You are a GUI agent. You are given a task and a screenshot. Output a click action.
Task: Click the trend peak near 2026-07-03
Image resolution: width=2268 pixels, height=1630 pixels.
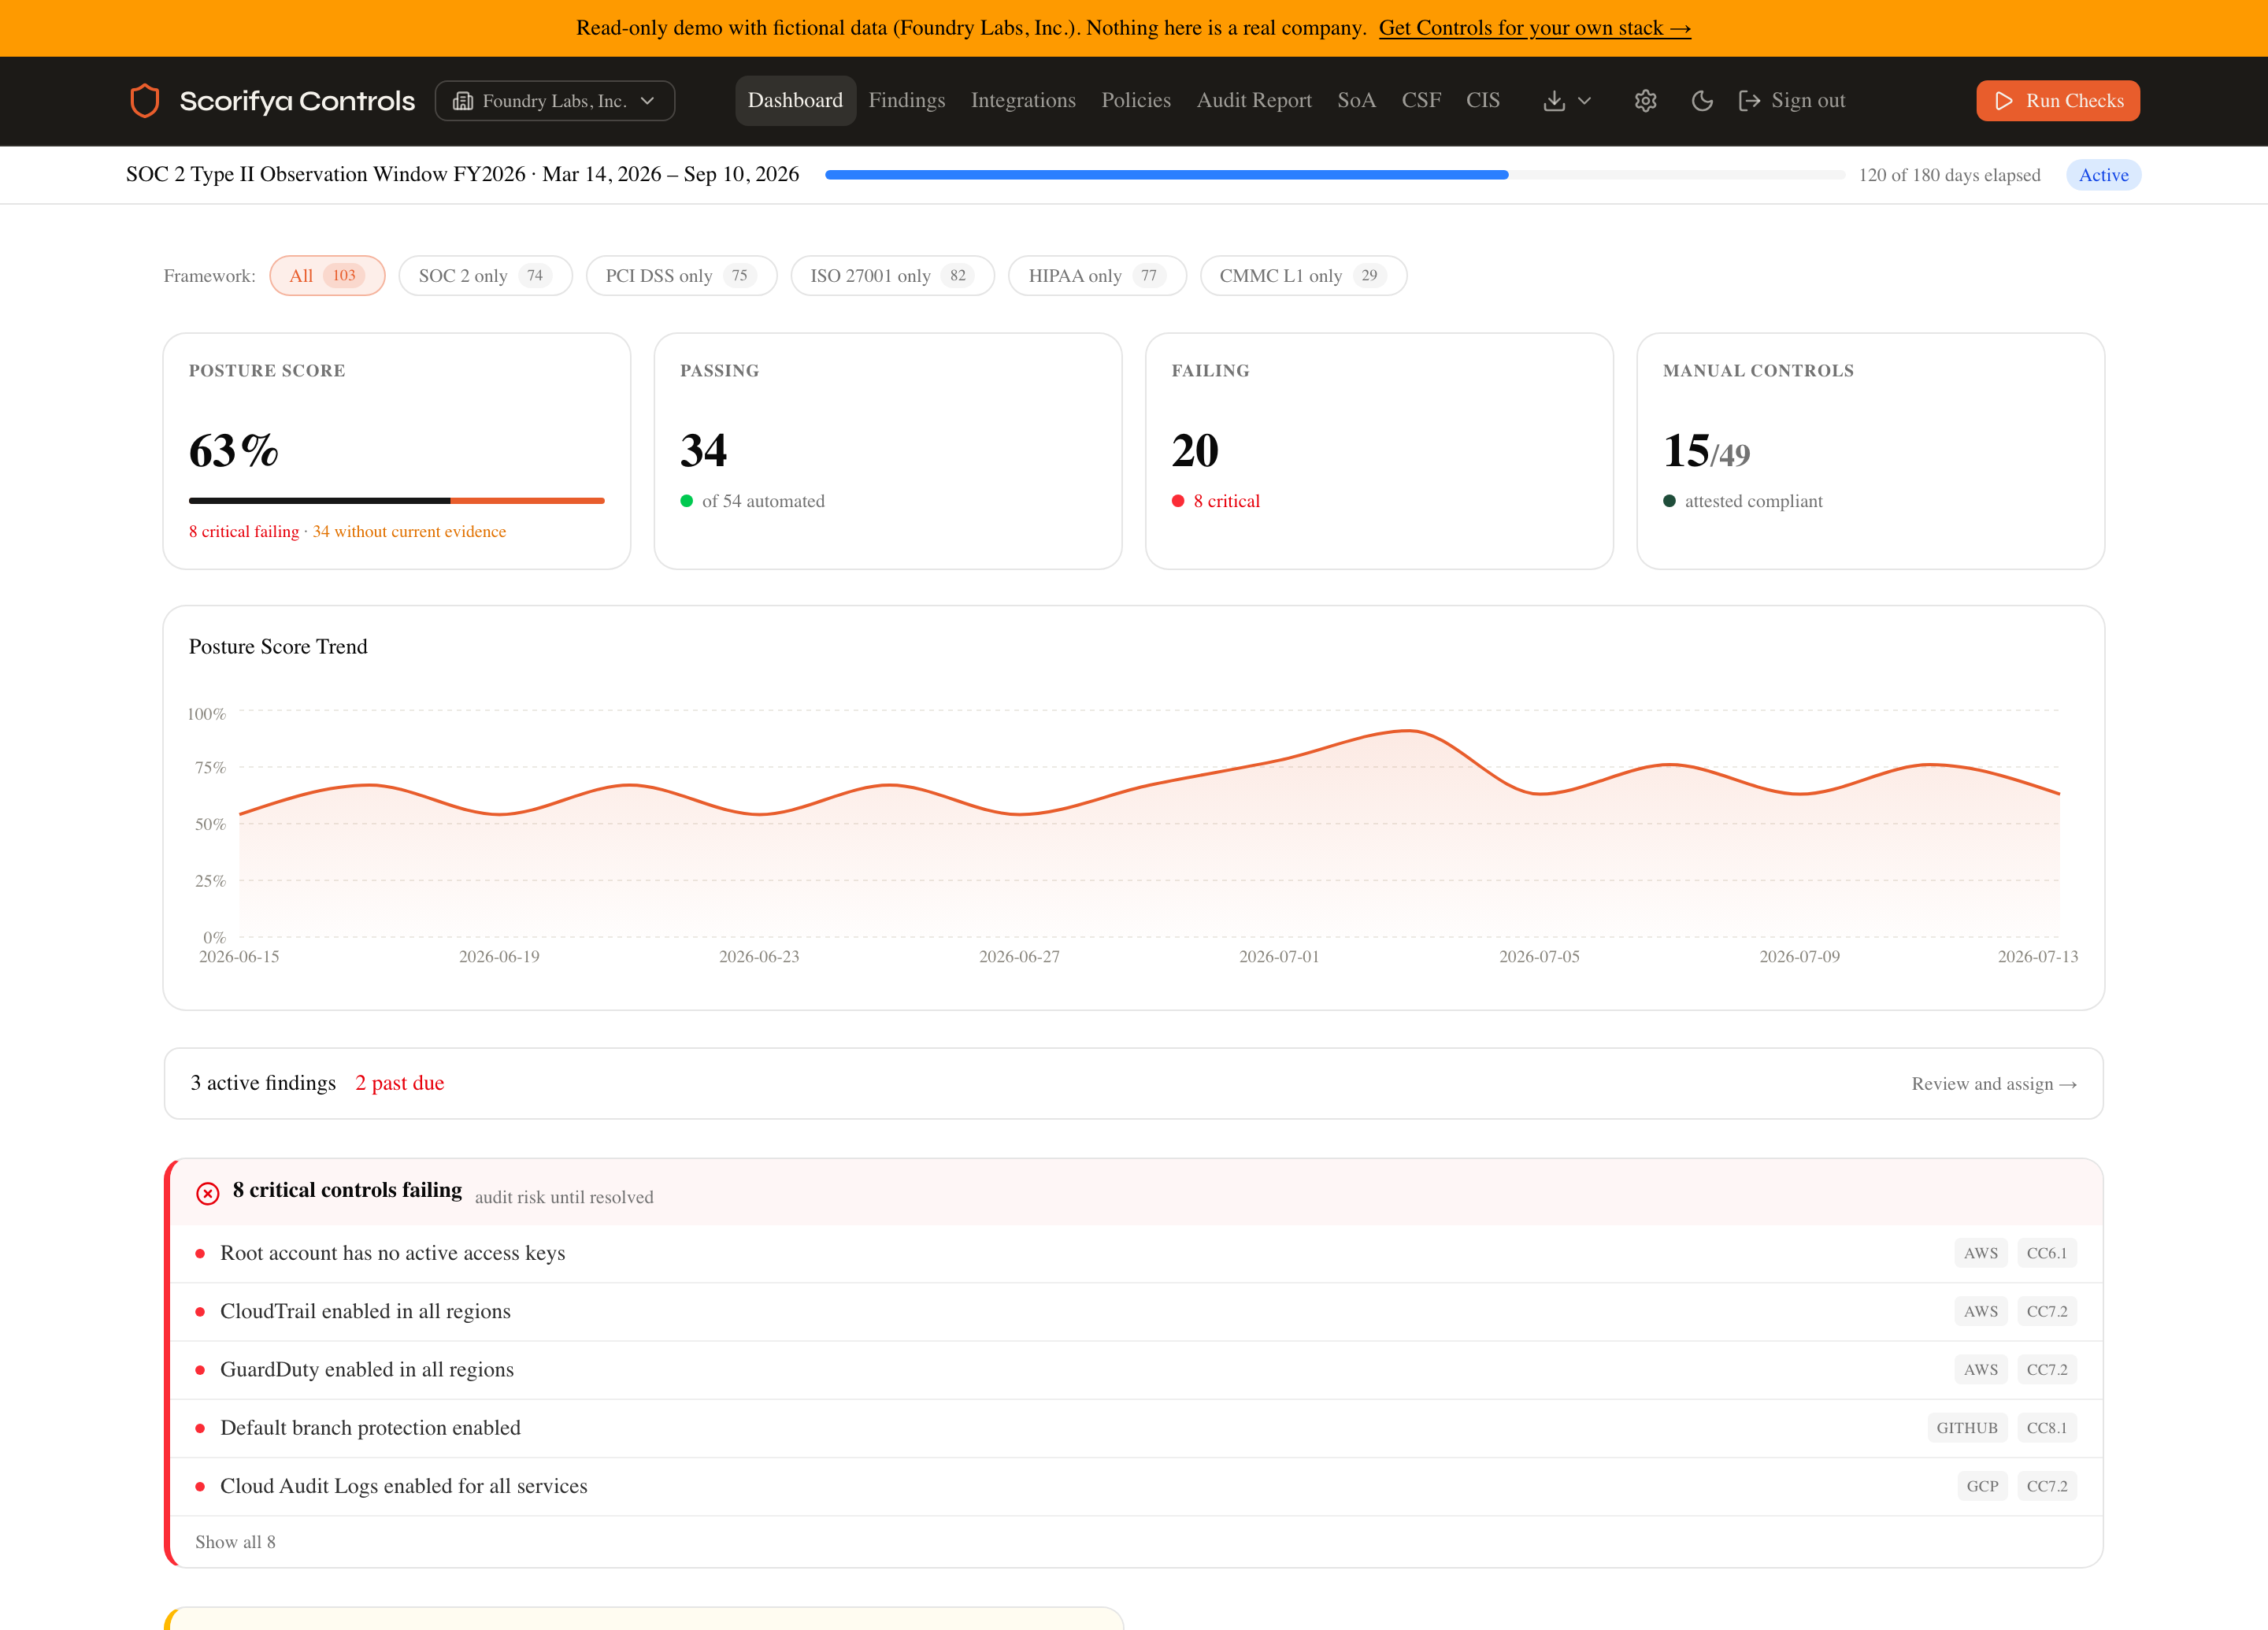click(1408, 731)
